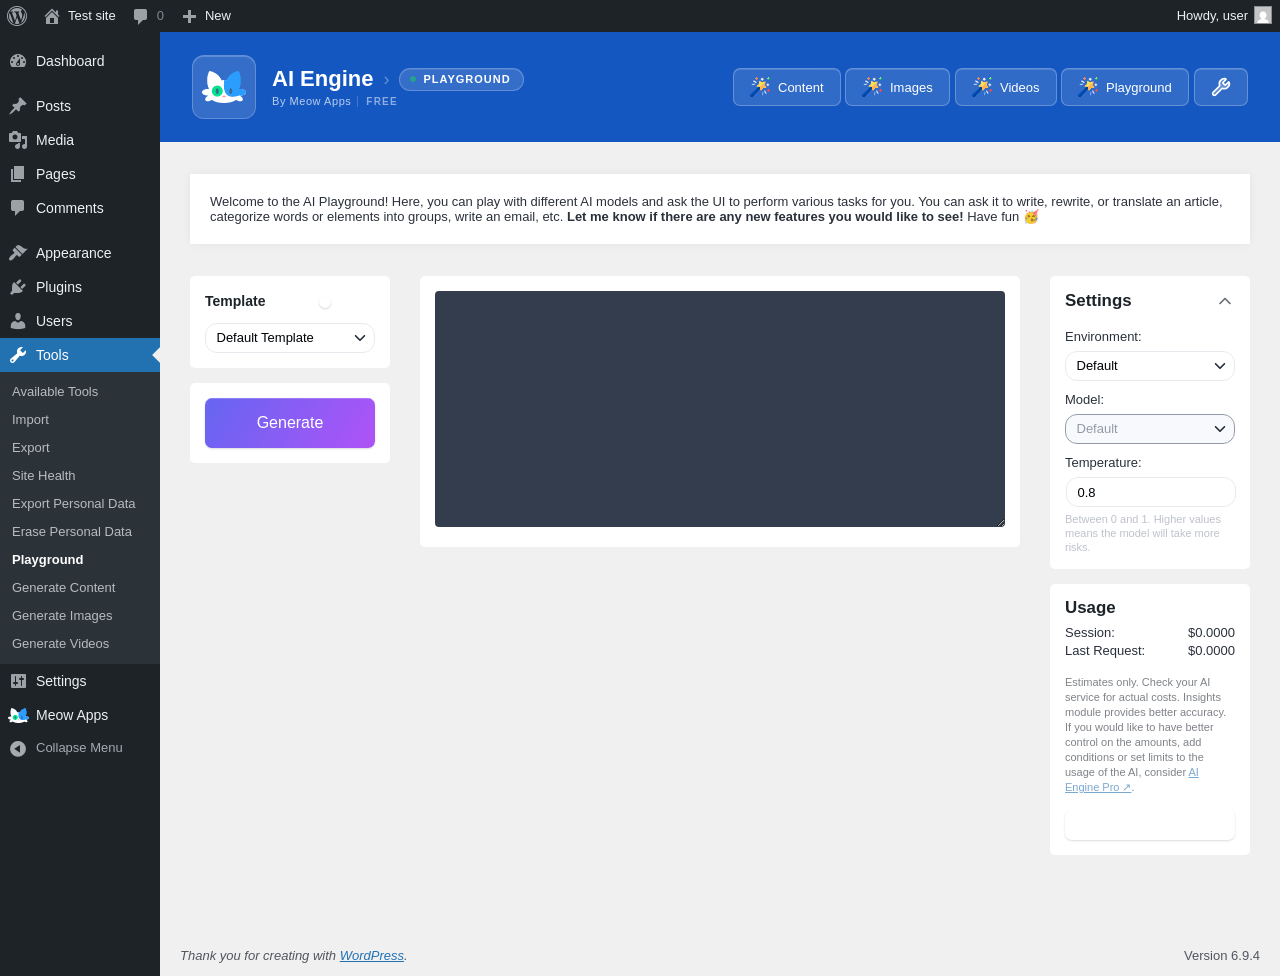Click the Meow Apps cat icon in sidebar
This screenshot has width=1280, height=976.
18,715
